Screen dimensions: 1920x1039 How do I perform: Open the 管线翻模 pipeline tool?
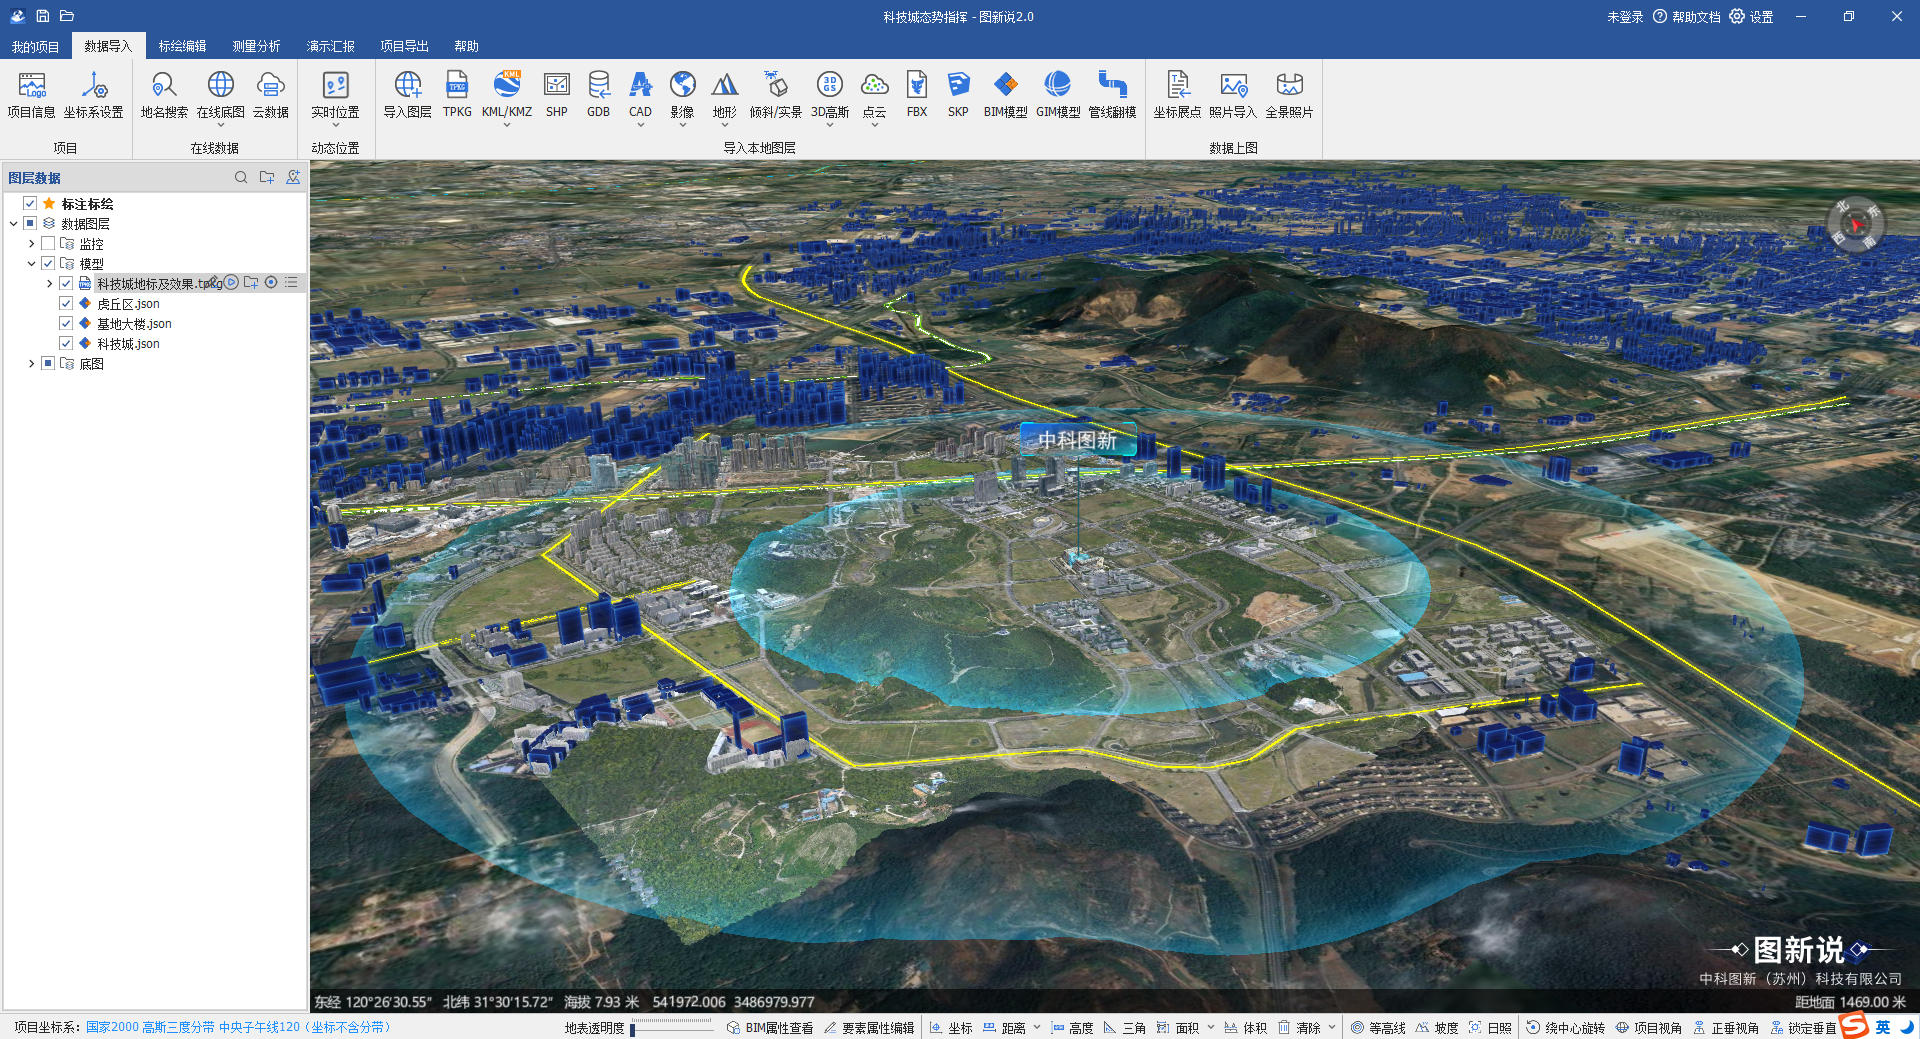point(1112,95)
